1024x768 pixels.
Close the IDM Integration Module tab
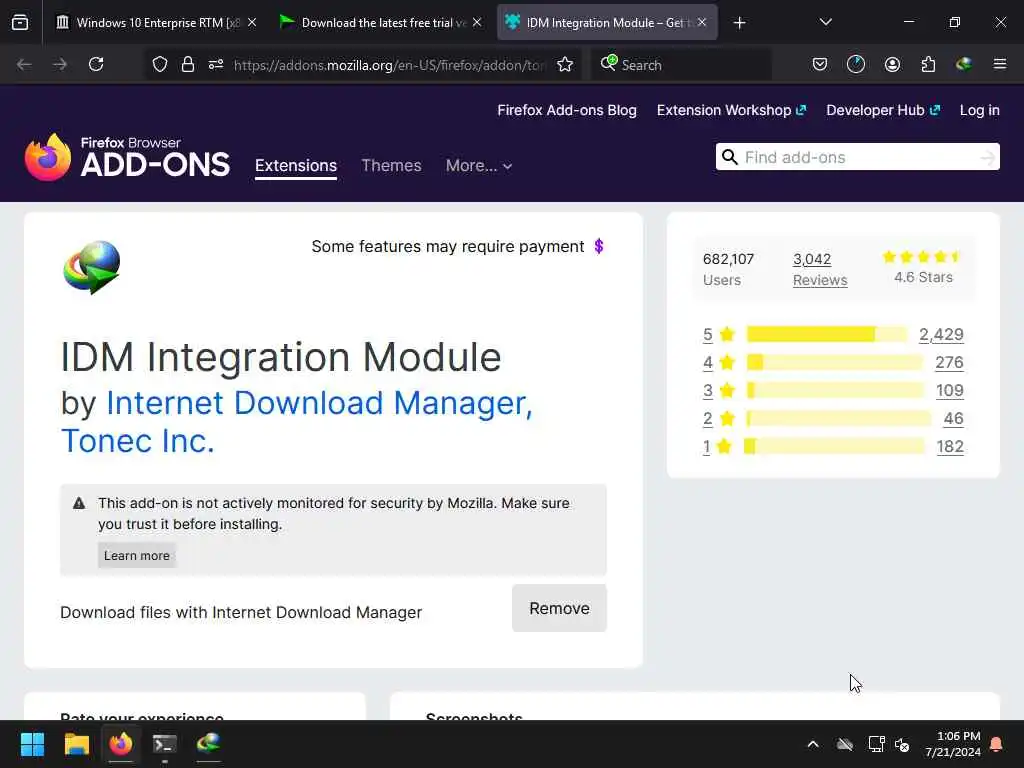pyautogui.click(x=702, y=22)
